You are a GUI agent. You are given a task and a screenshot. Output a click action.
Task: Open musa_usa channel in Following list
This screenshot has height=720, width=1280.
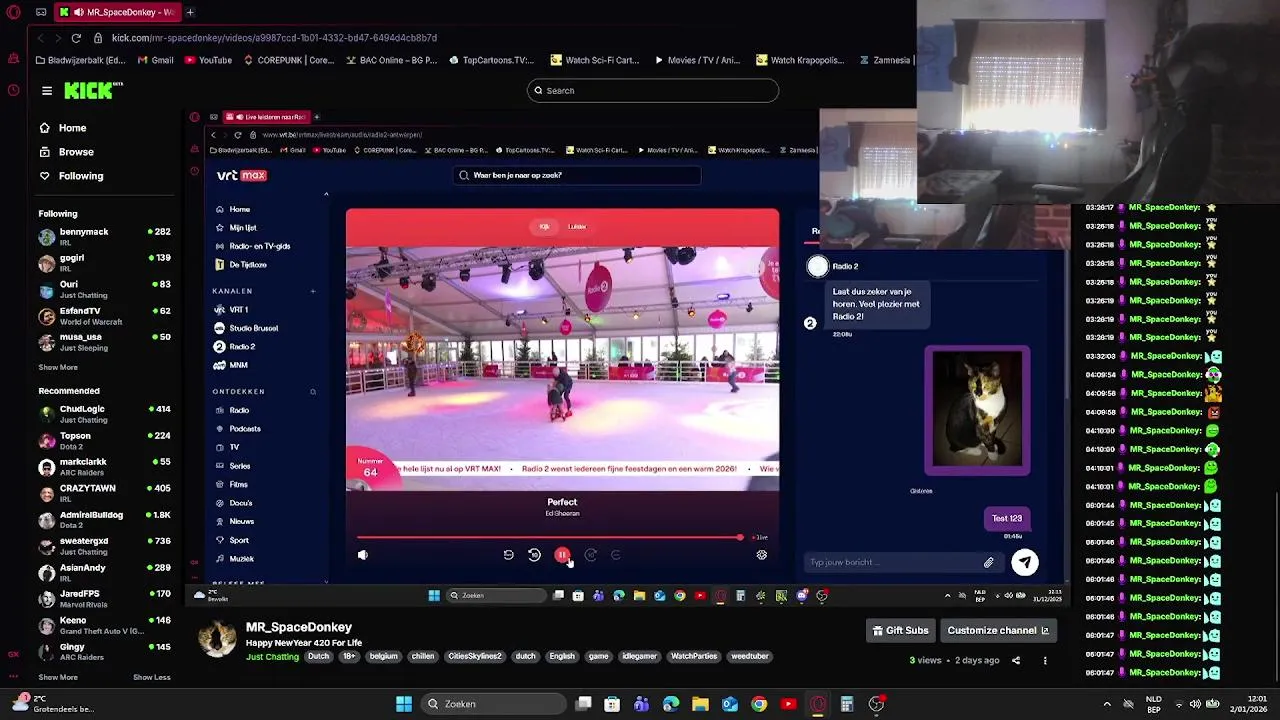104,342
